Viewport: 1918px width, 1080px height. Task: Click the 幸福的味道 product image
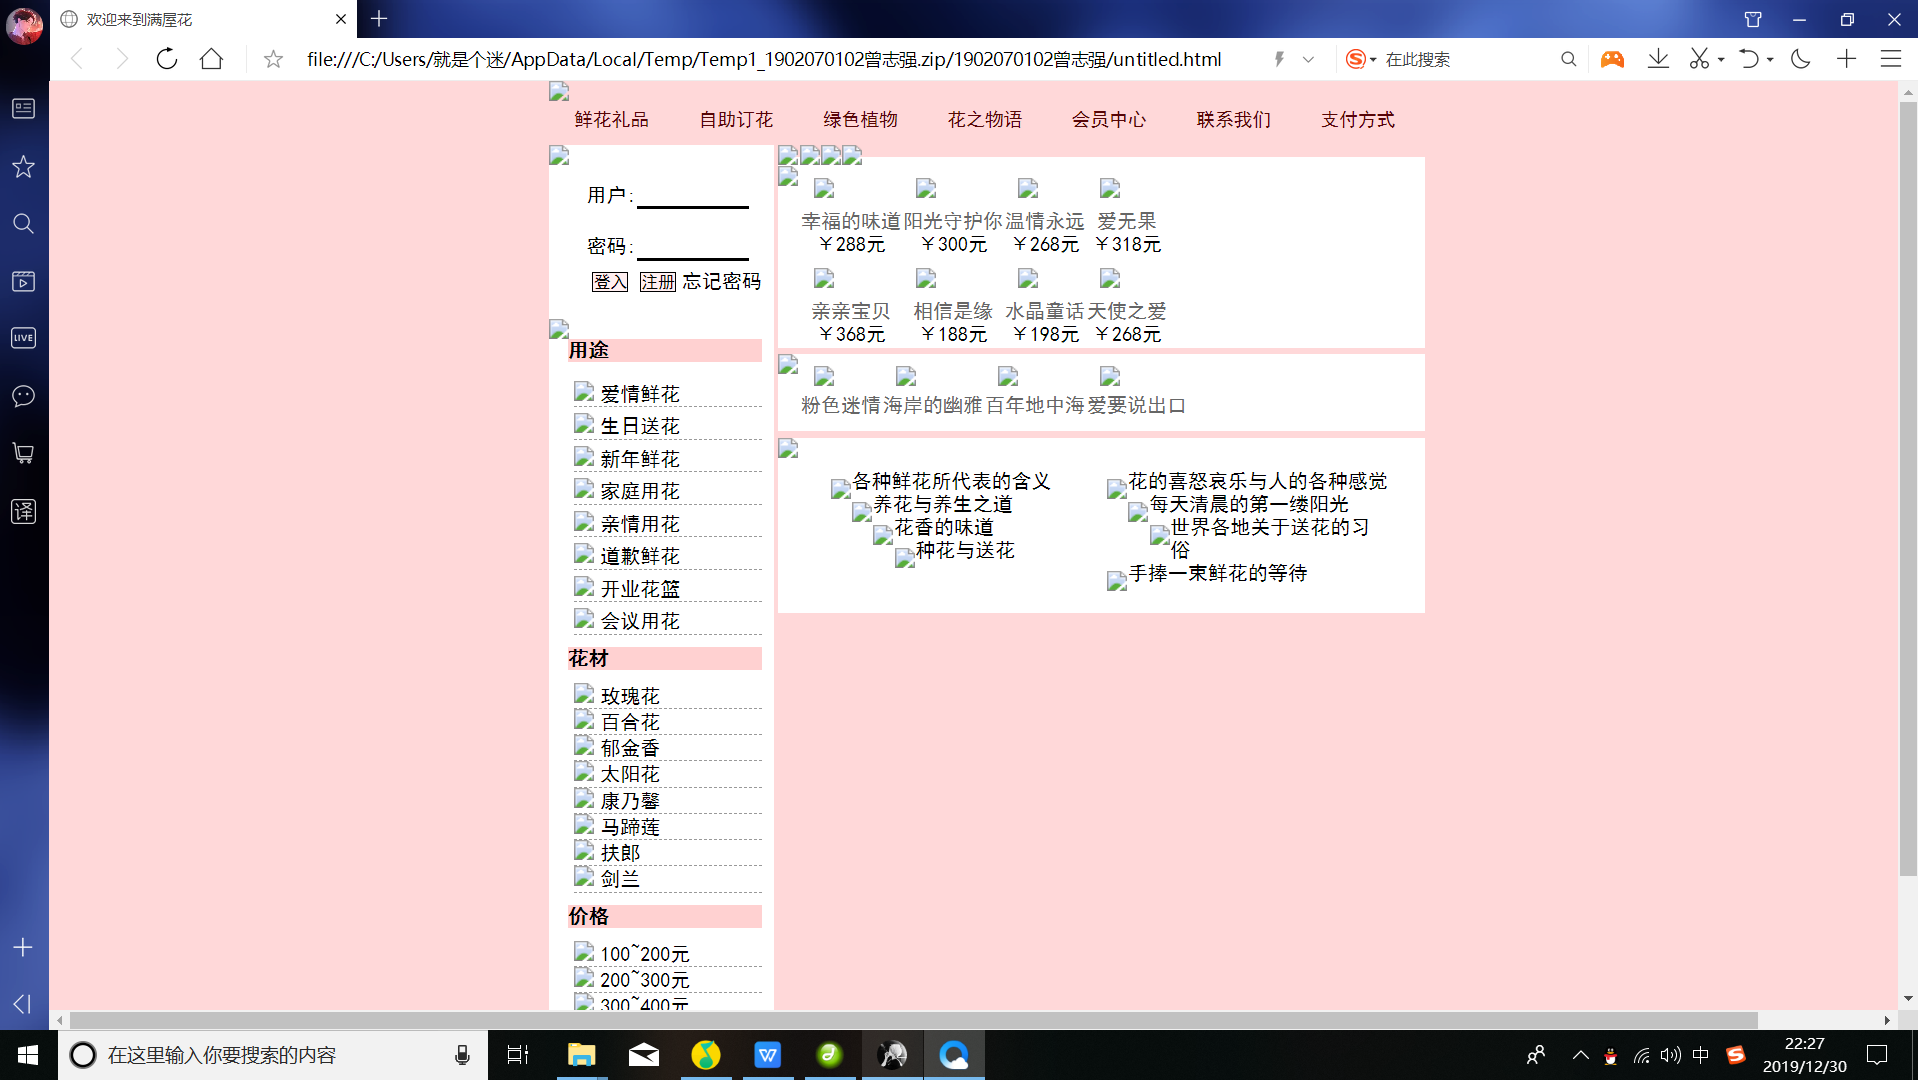coord(824,188)
